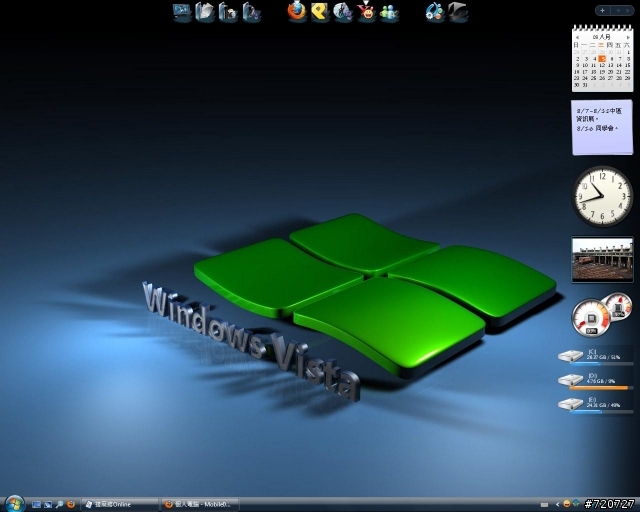Click the E: drive blue usage bar

[x=602, y=412]
